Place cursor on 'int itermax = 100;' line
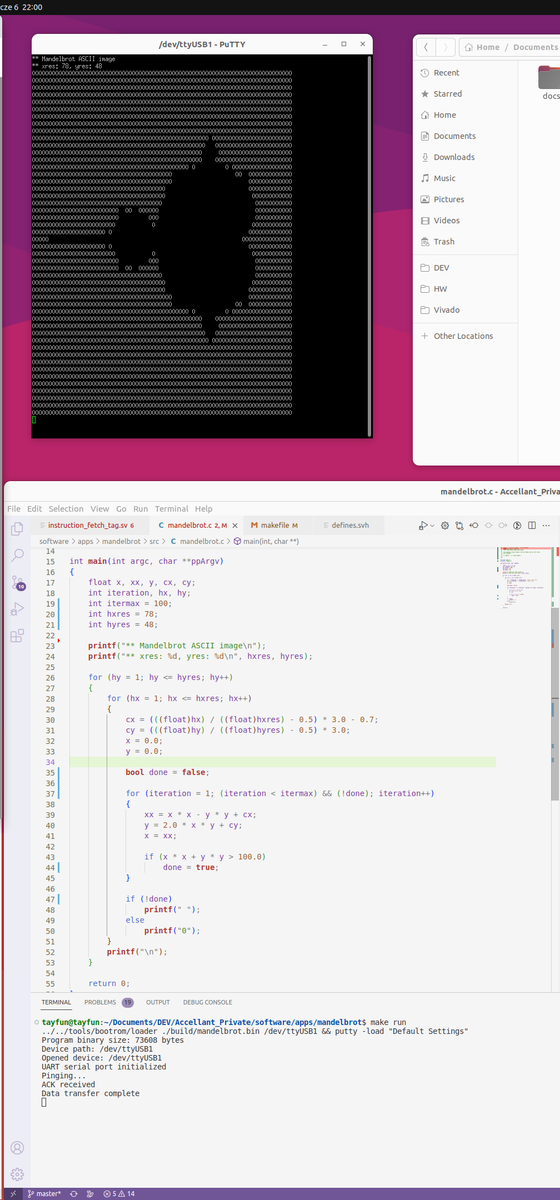560x1200 pixels. point(129,604)
